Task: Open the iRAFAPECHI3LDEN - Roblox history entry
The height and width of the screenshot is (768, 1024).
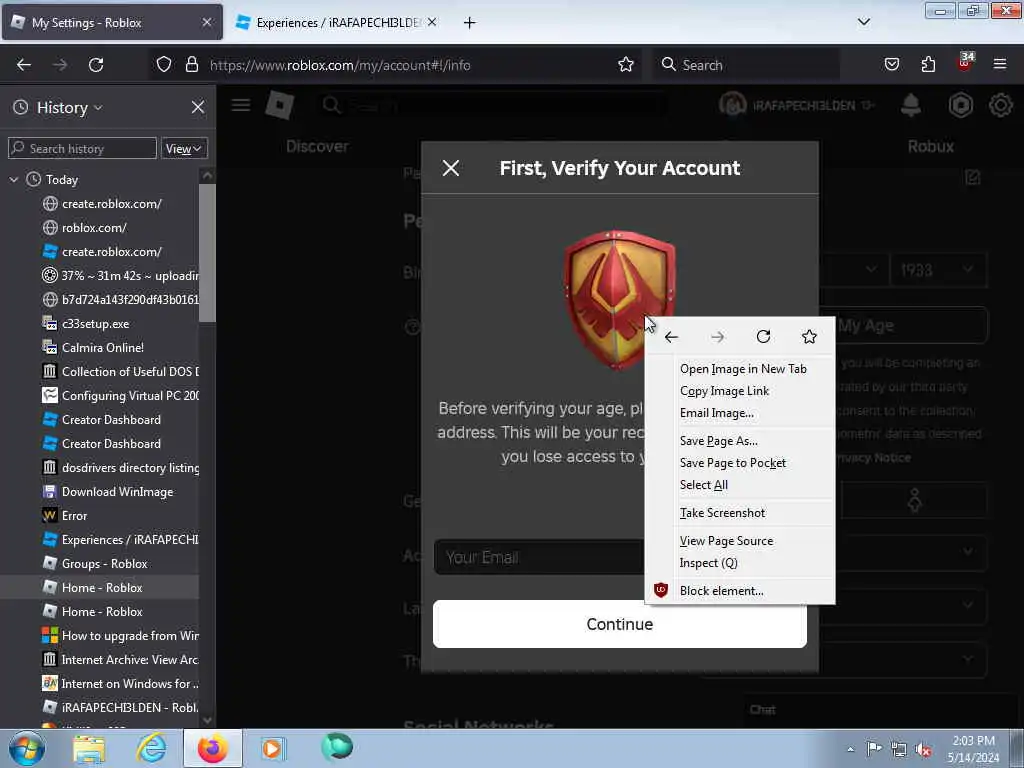Action: (x=129, y=707)
